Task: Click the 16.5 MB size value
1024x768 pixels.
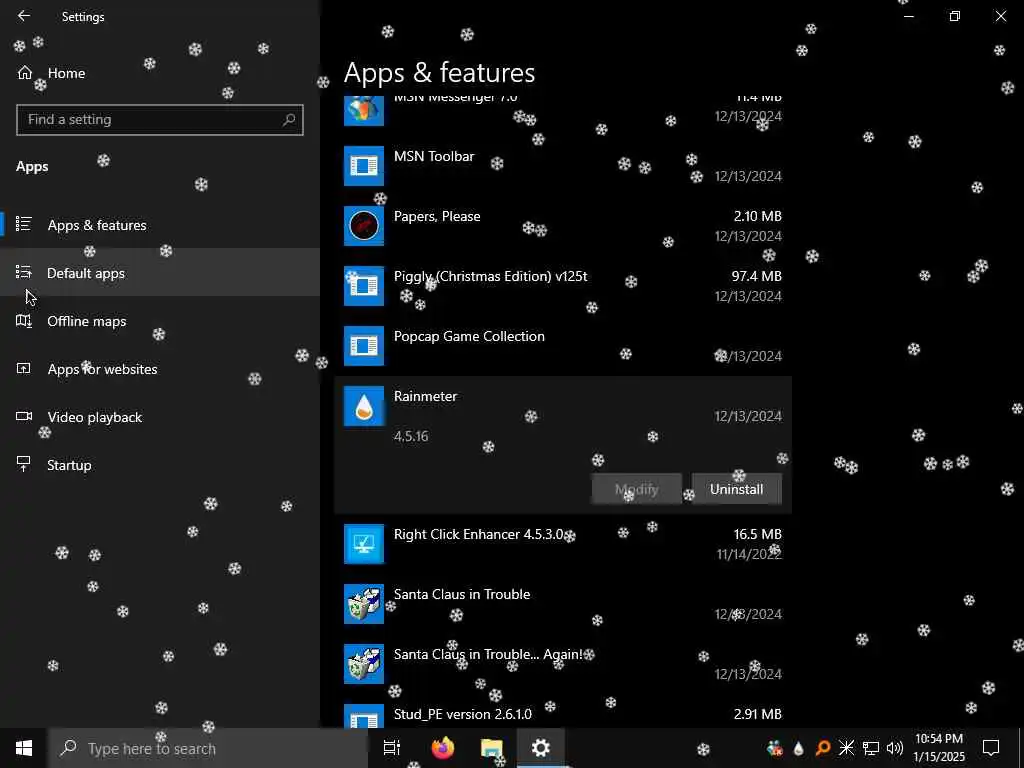Action: coord(758,534)
